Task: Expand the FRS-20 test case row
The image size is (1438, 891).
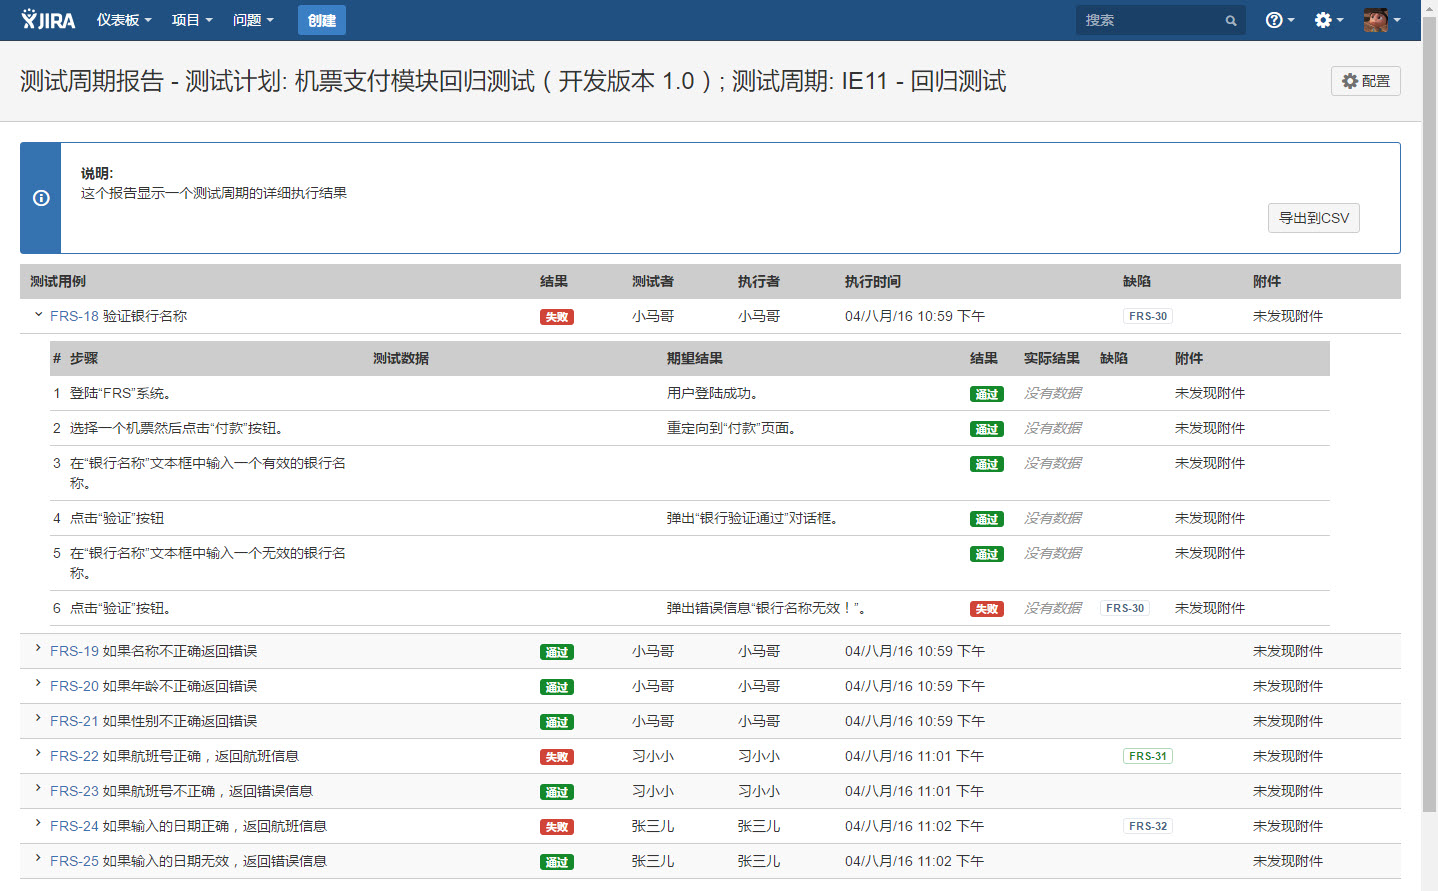Action: (x=38, y=684)
